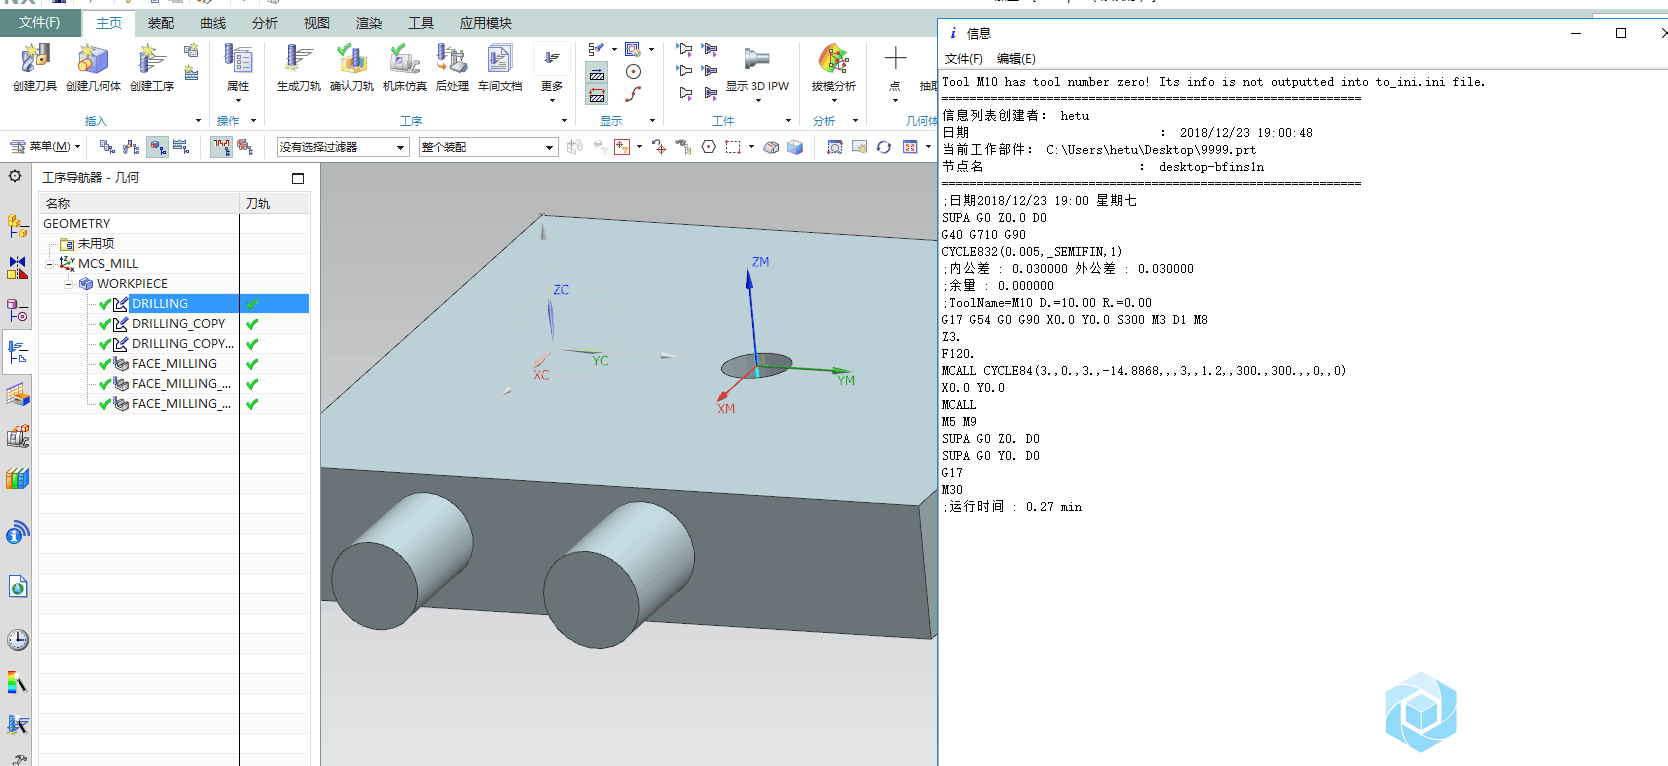Expand the 插入 group dropdown arrow

tap(198, 121)
